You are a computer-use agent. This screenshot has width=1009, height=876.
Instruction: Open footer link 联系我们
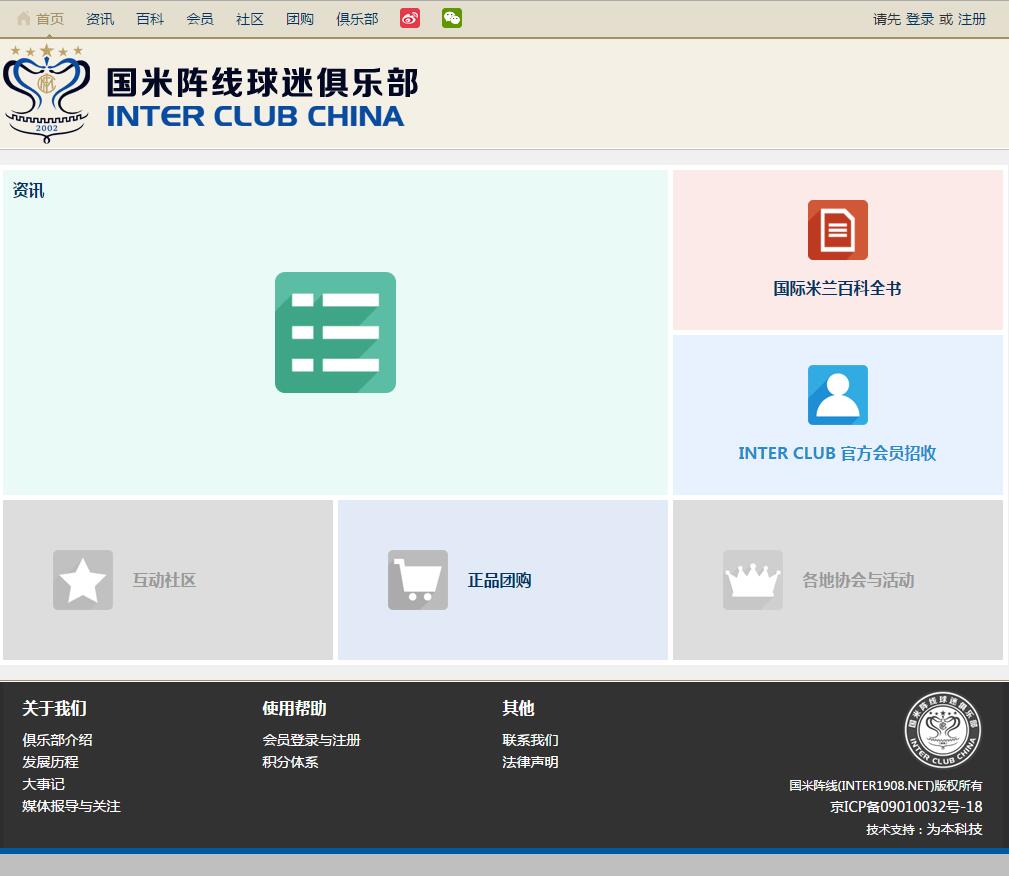pos(530,740)
